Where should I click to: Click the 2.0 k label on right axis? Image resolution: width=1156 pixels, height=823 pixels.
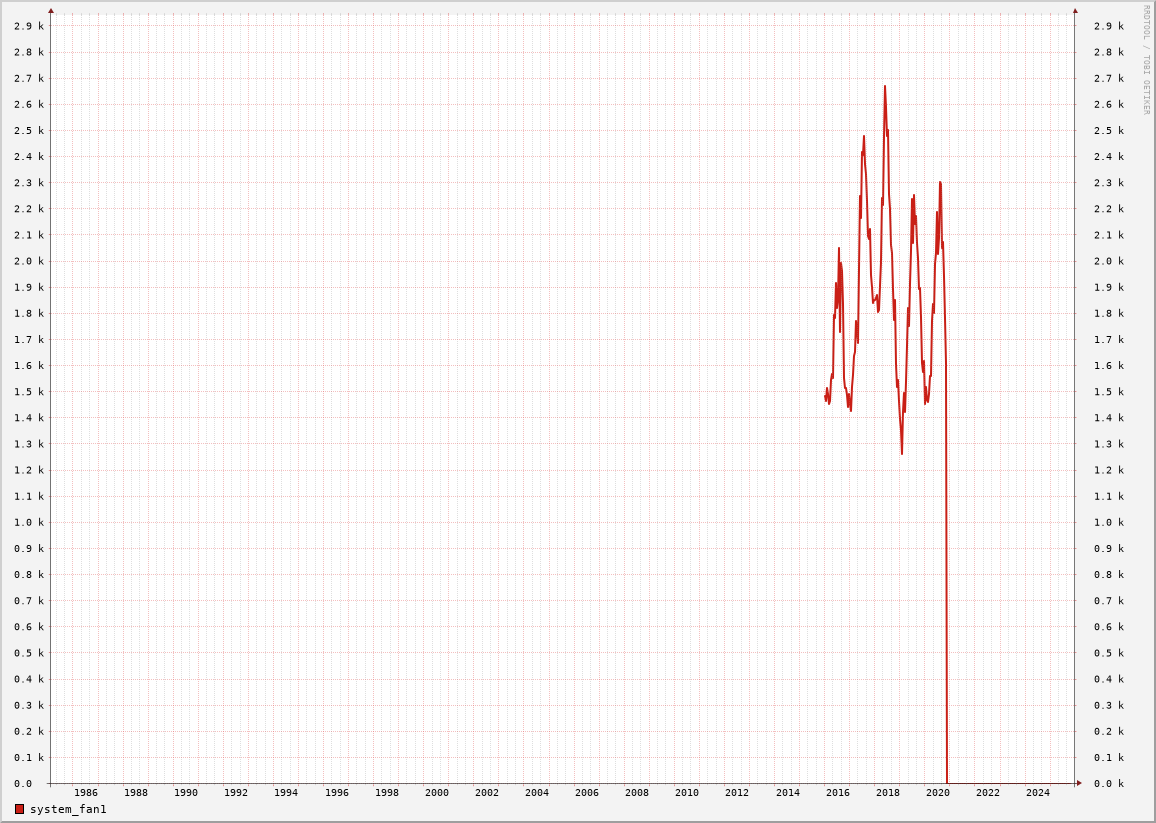click(x=1108, y=261)
